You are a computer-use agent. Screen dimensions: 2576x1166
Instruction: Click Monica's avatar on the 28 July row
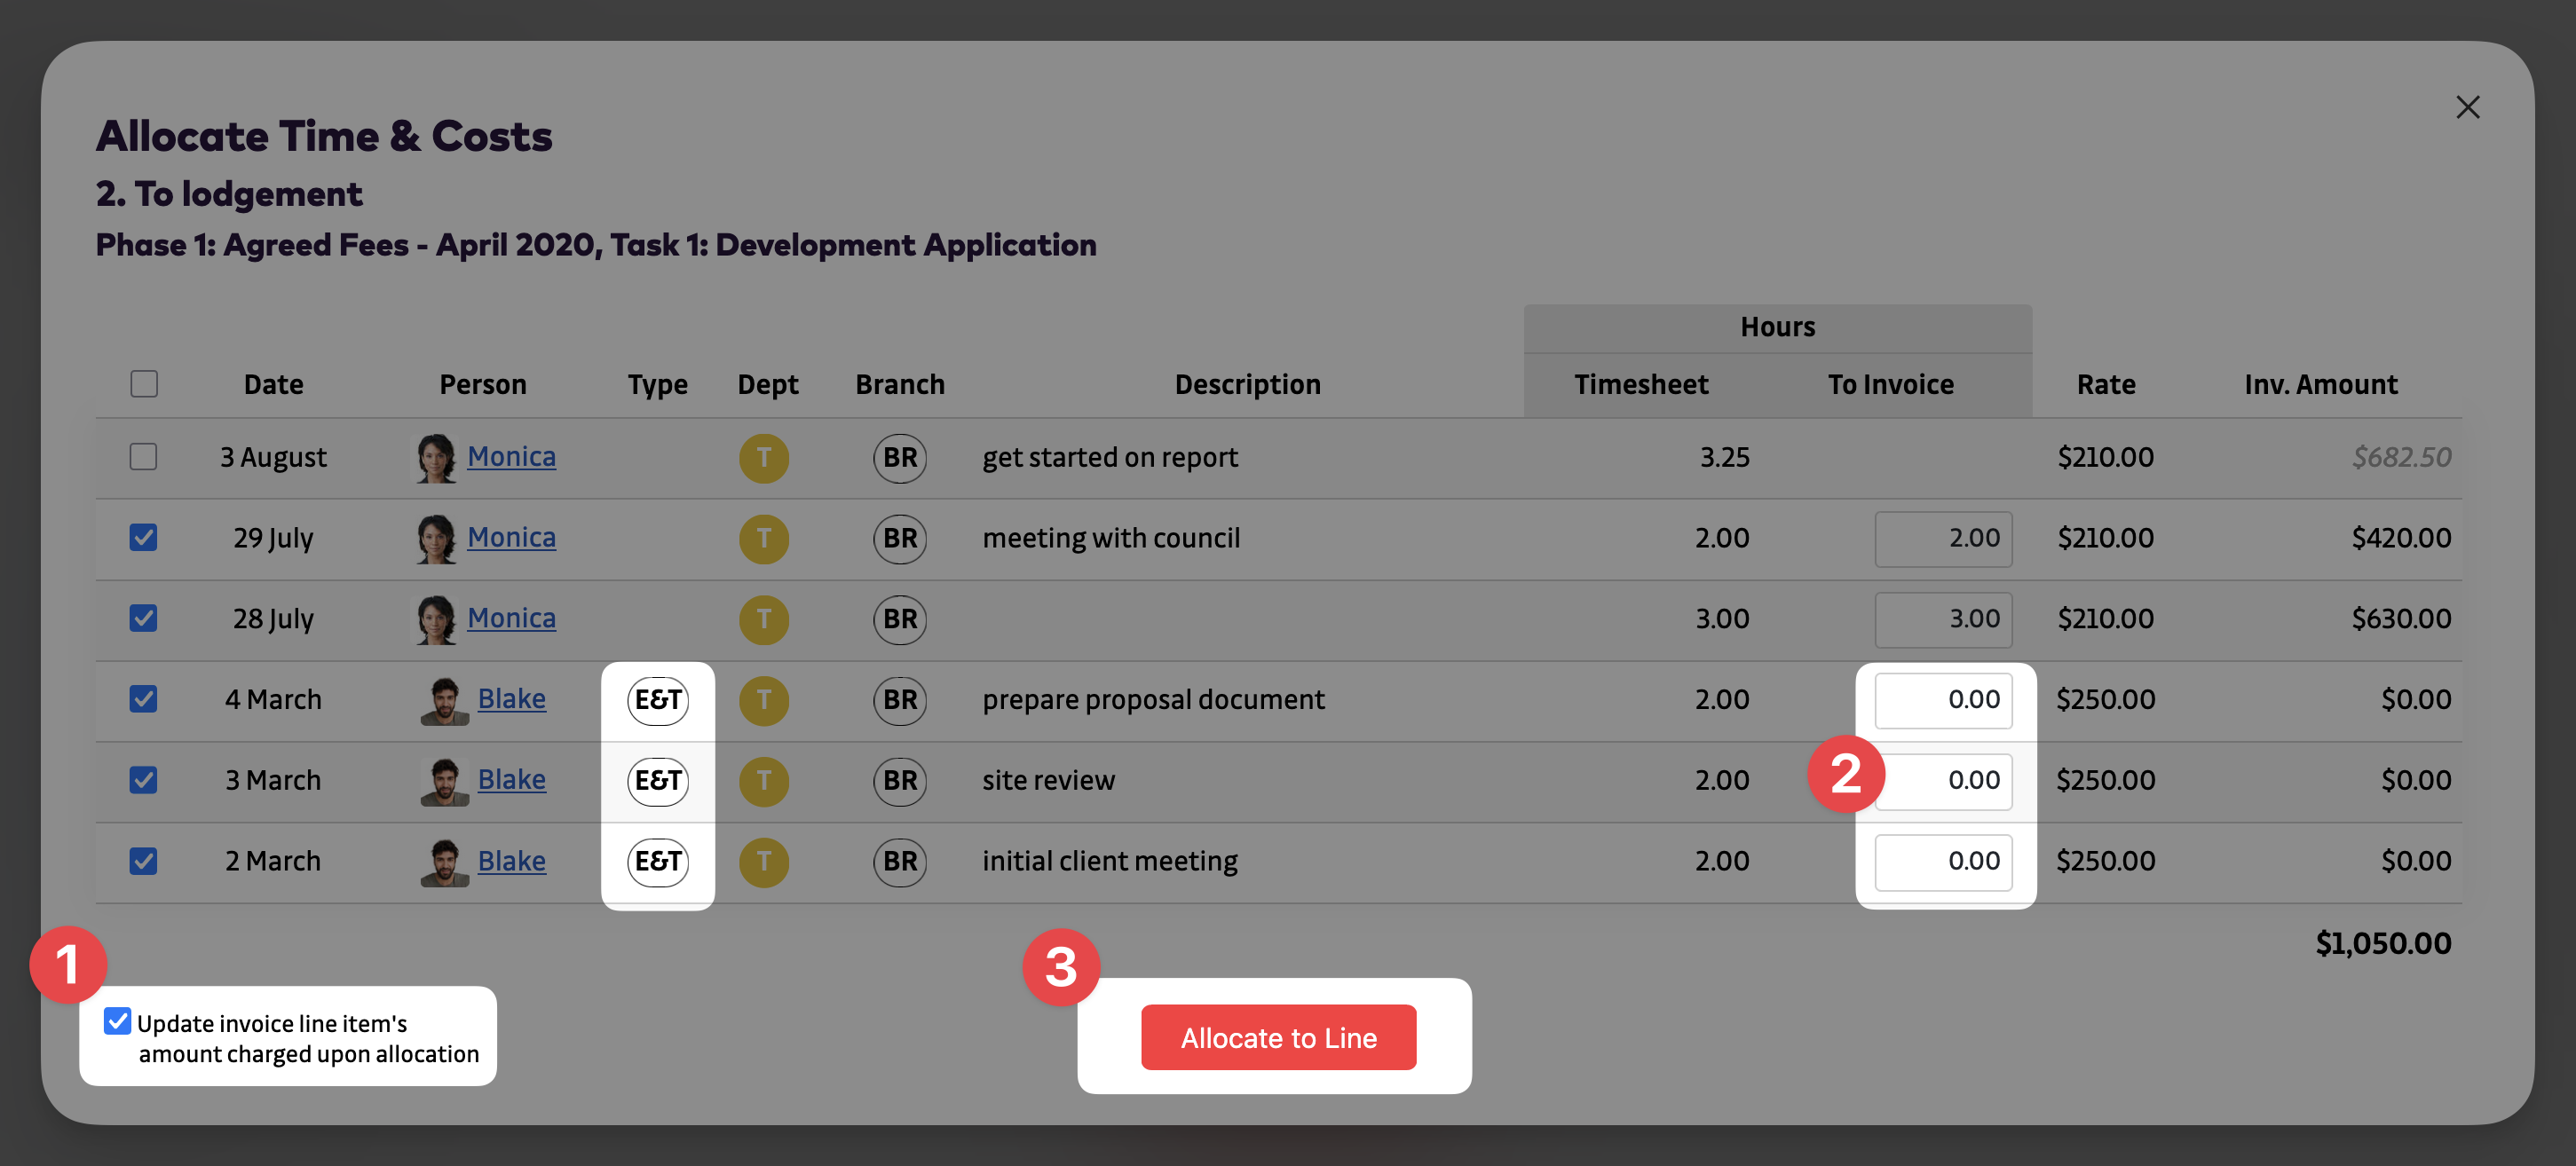coord(435,619)
